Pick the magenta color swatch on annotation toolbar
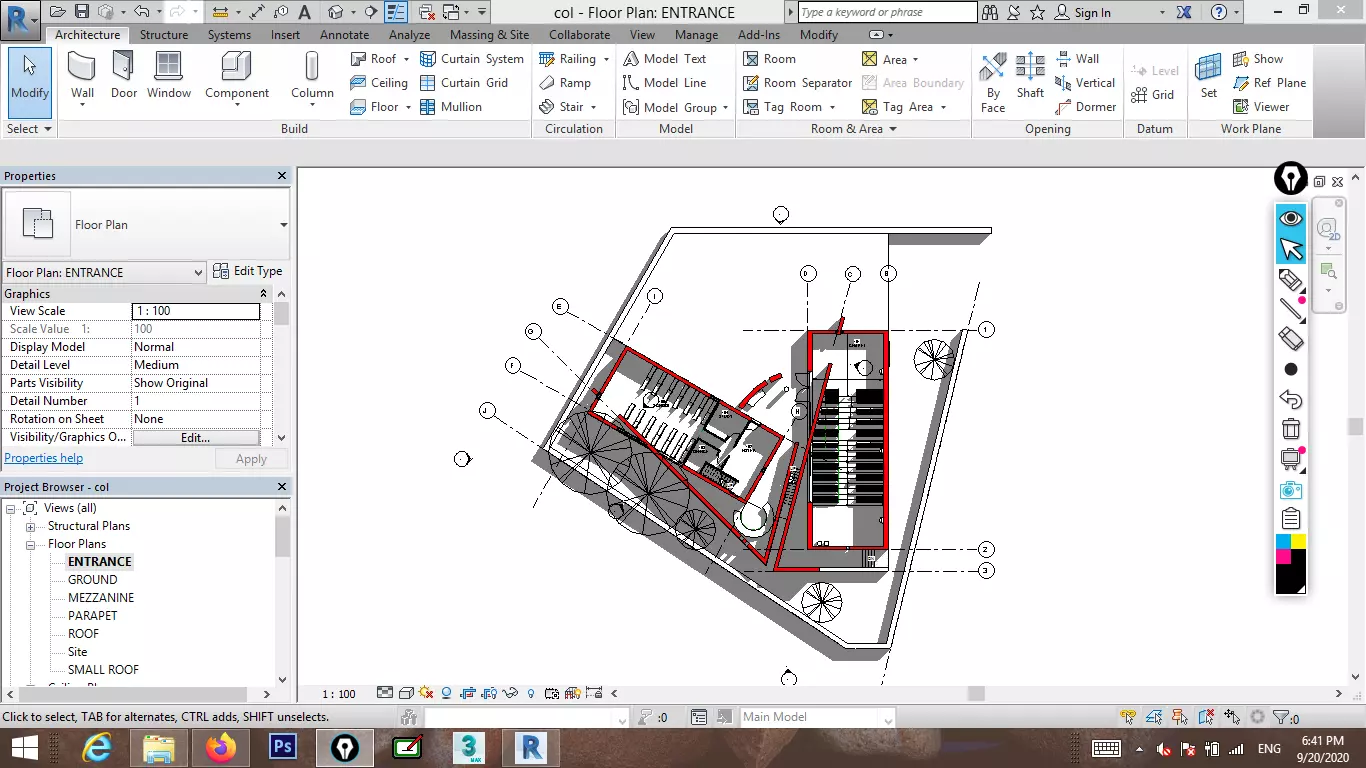The image size is (1366, 768). tap(1283, 557)
